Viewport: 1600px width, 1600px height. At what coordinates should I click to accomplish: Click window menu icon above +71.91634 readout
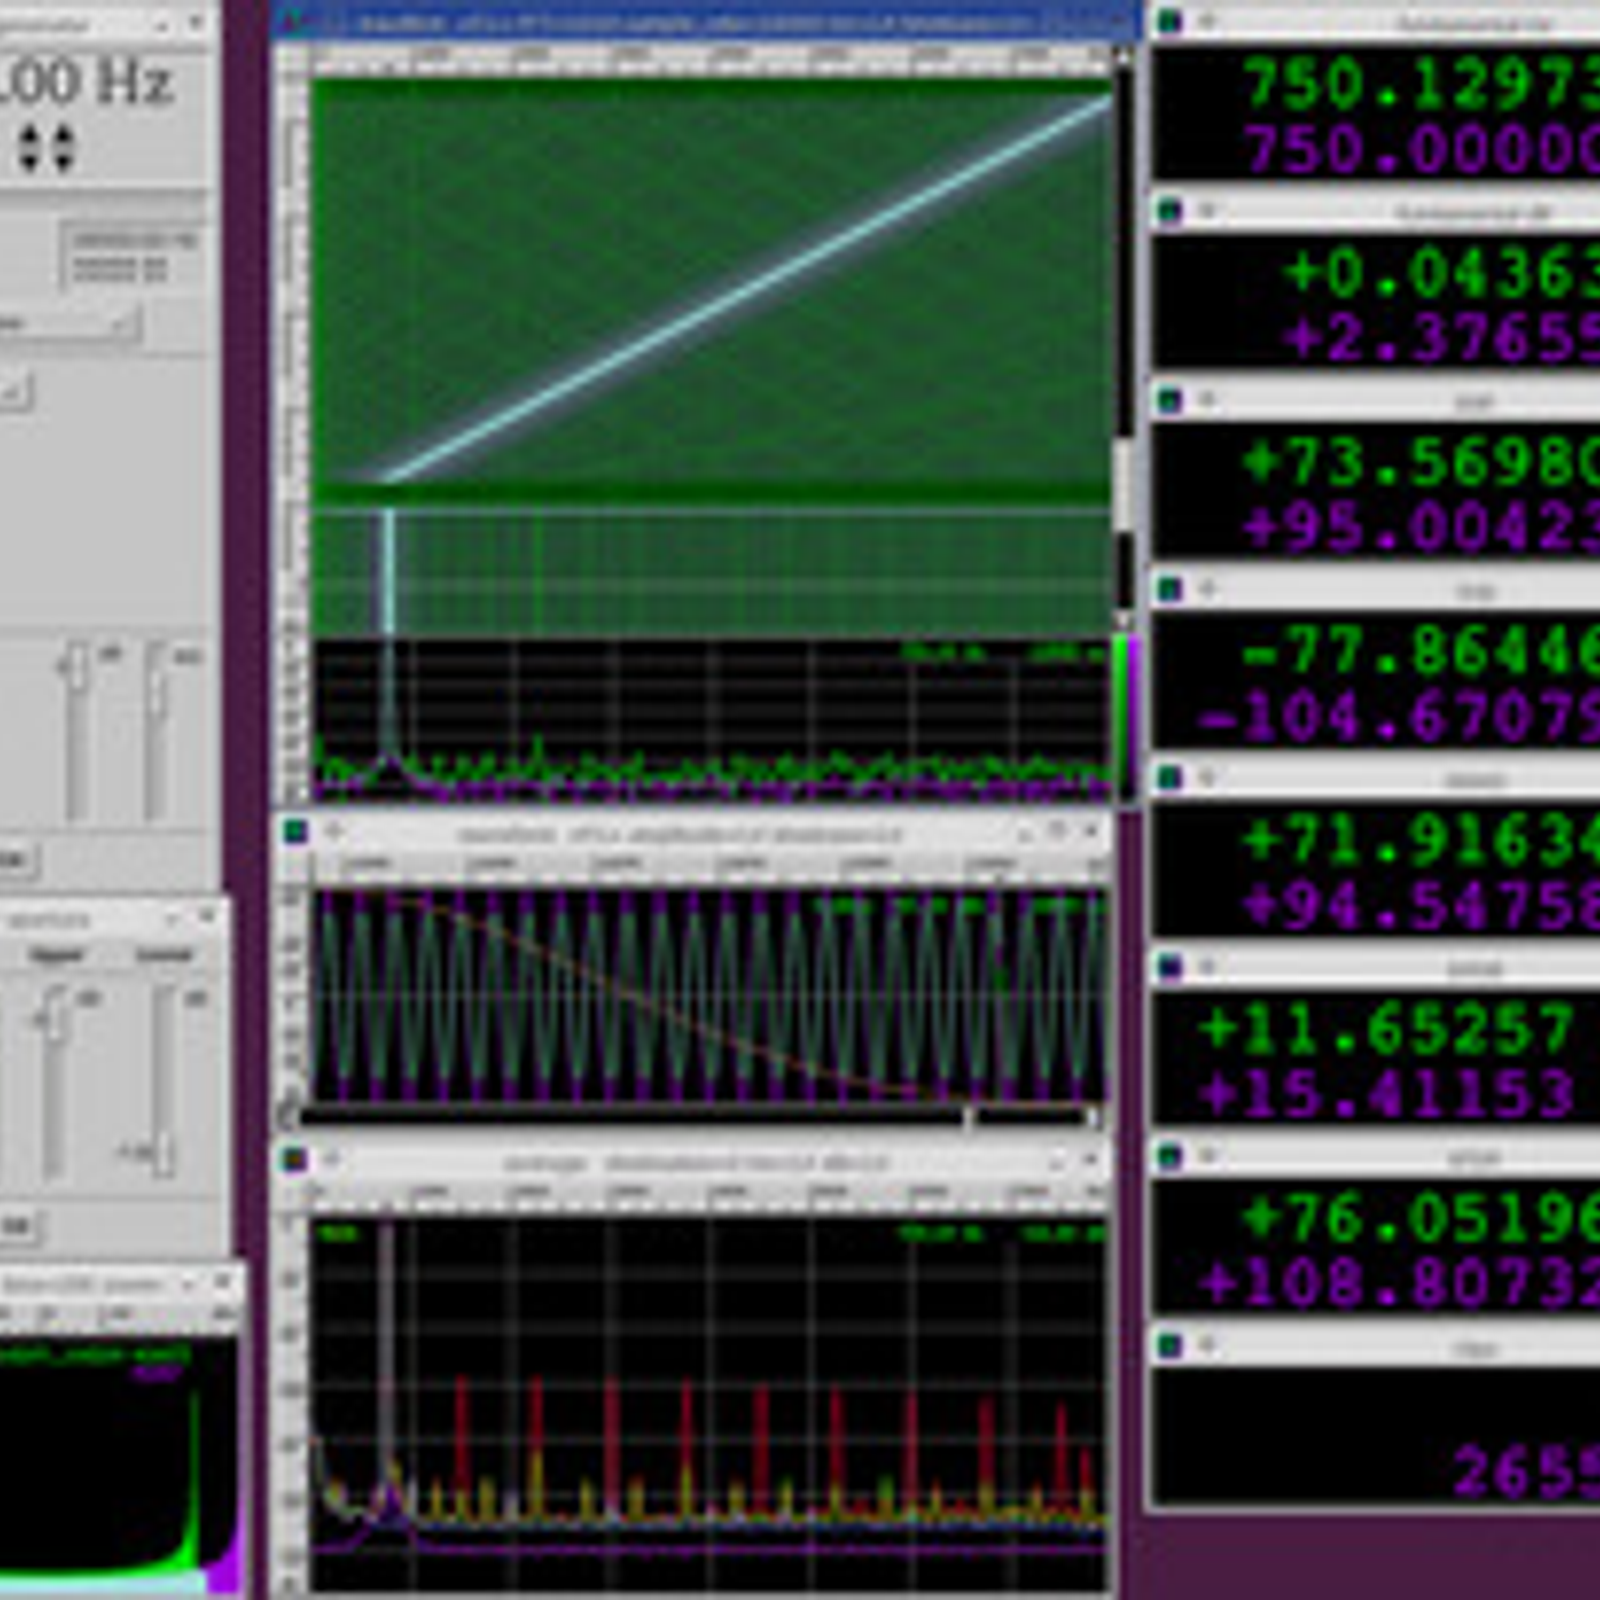pos(1170,778)
